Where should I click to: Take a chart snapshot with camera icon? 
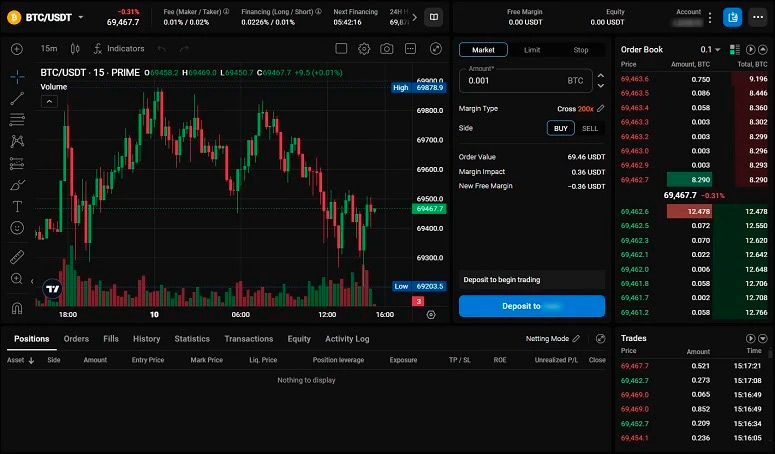[x=387, y=48]
